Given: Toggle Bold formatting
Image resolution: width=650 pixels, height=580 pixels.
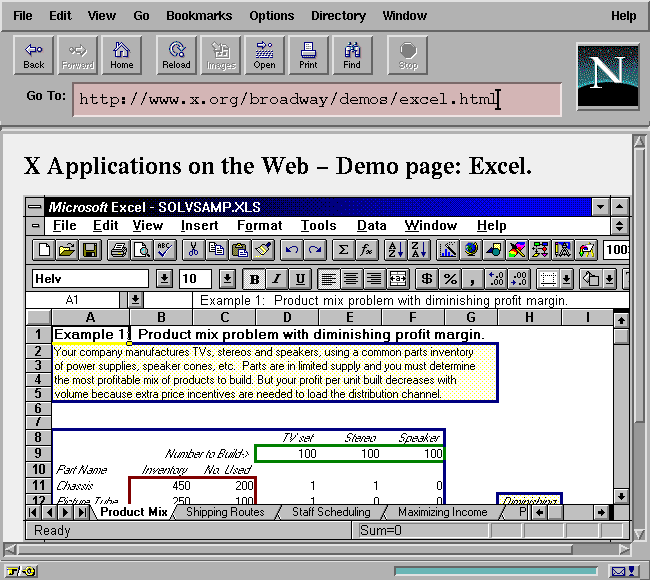Looking at the screenshot, I should point(255,279).
